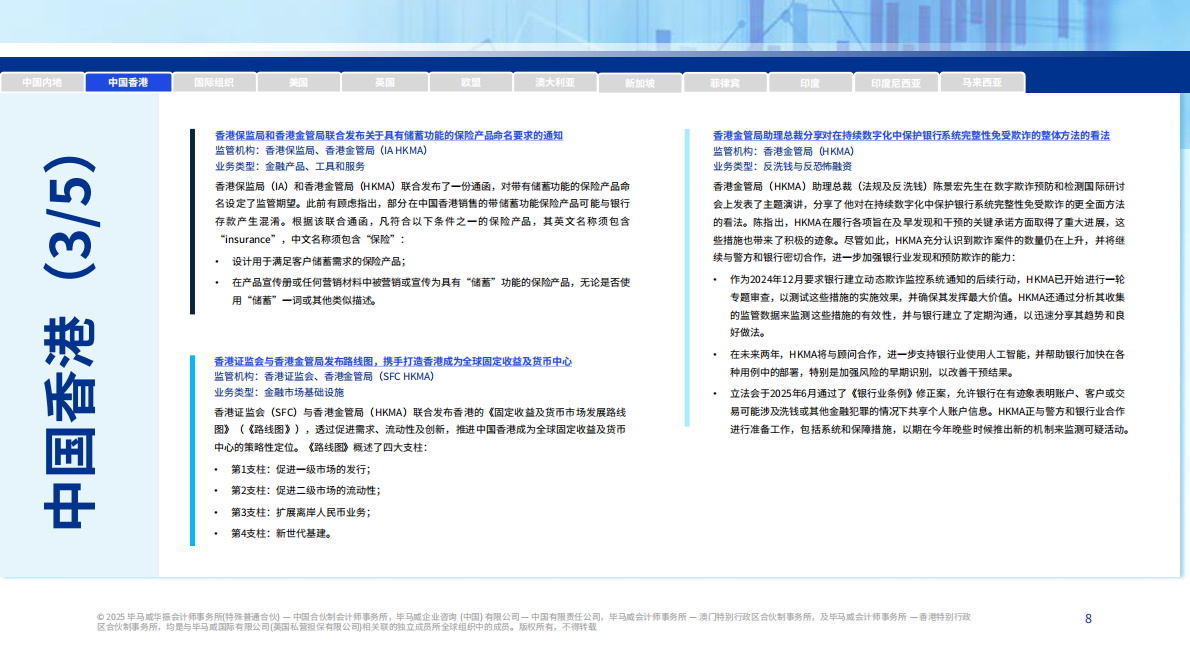Switch to the 印度尼西亚 tab
This screenshot has width=1190, height=669.
tap(896, 83)
